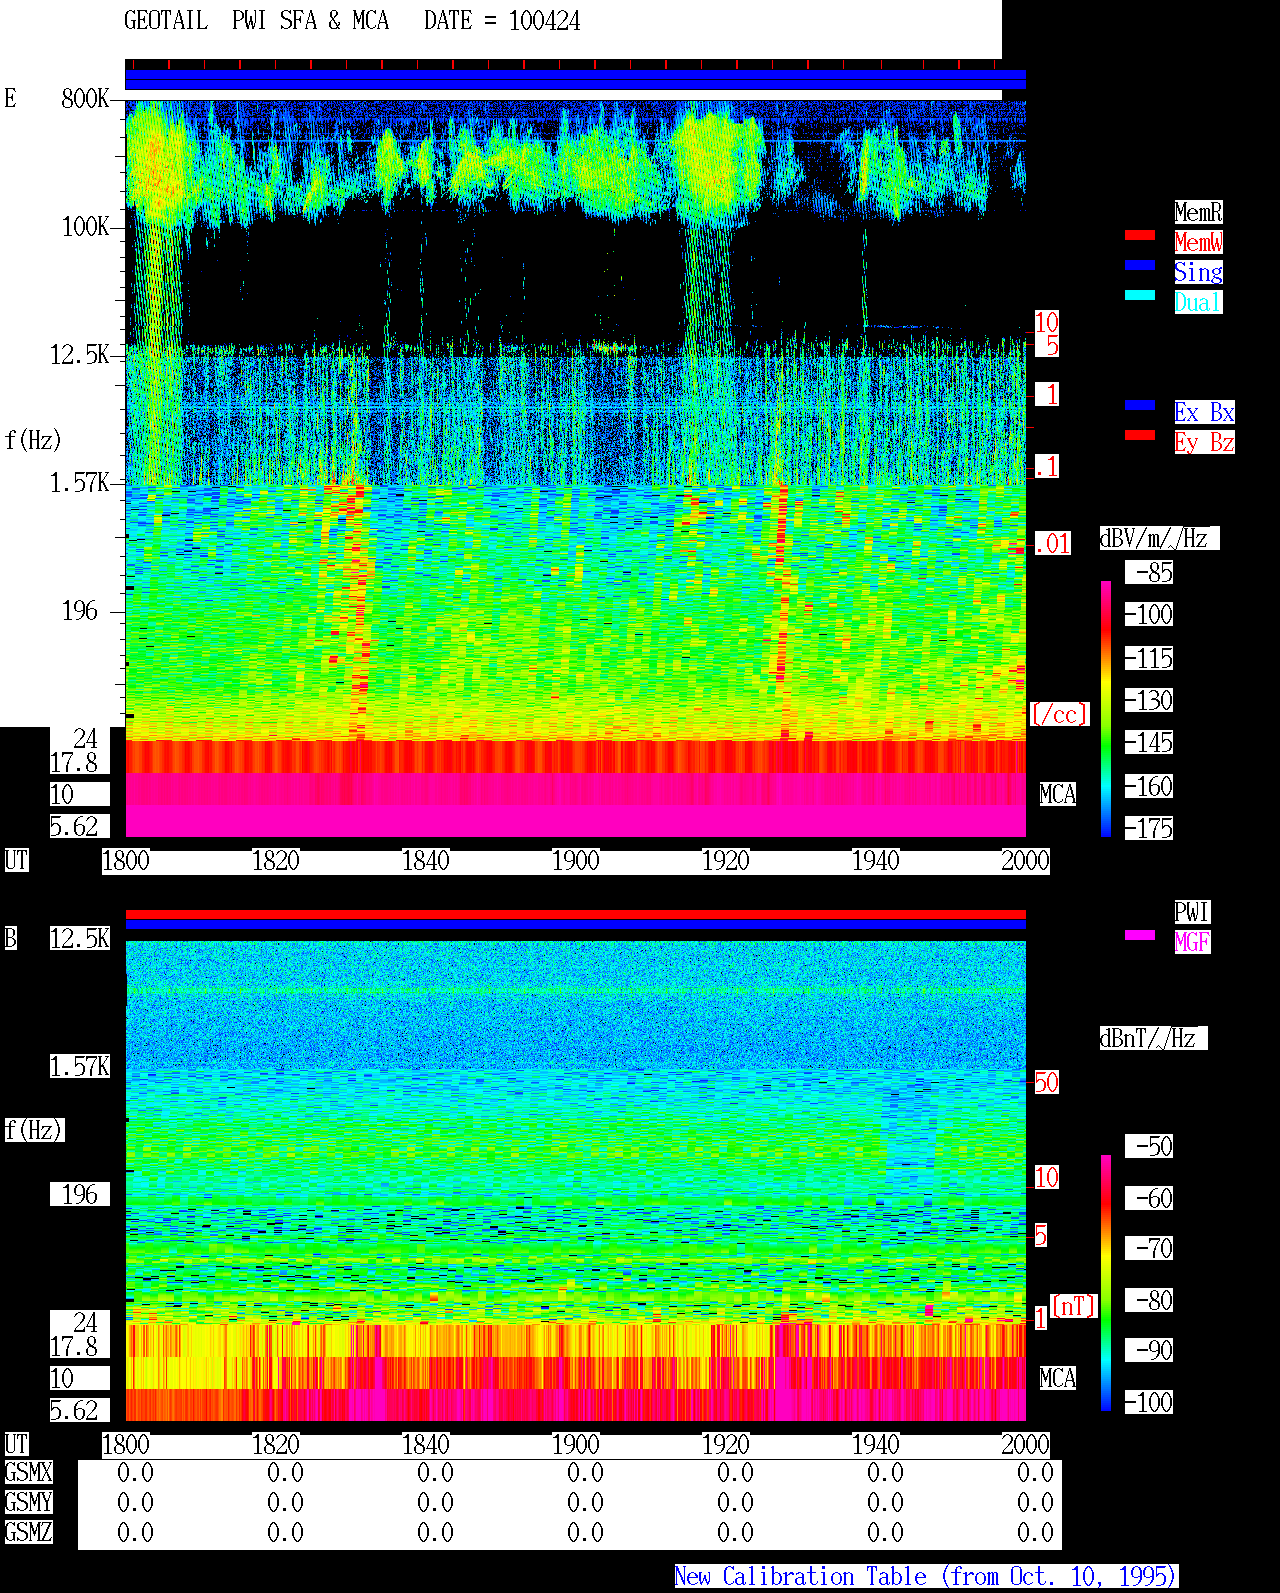
Task: Click the B panel 12.5K frequency label
Action: (80, 938)
